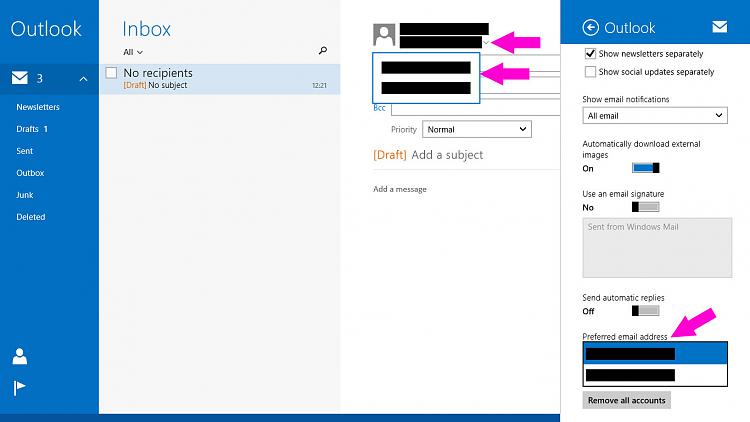
Task: Click the Bcc link
Action: (379, 108)
